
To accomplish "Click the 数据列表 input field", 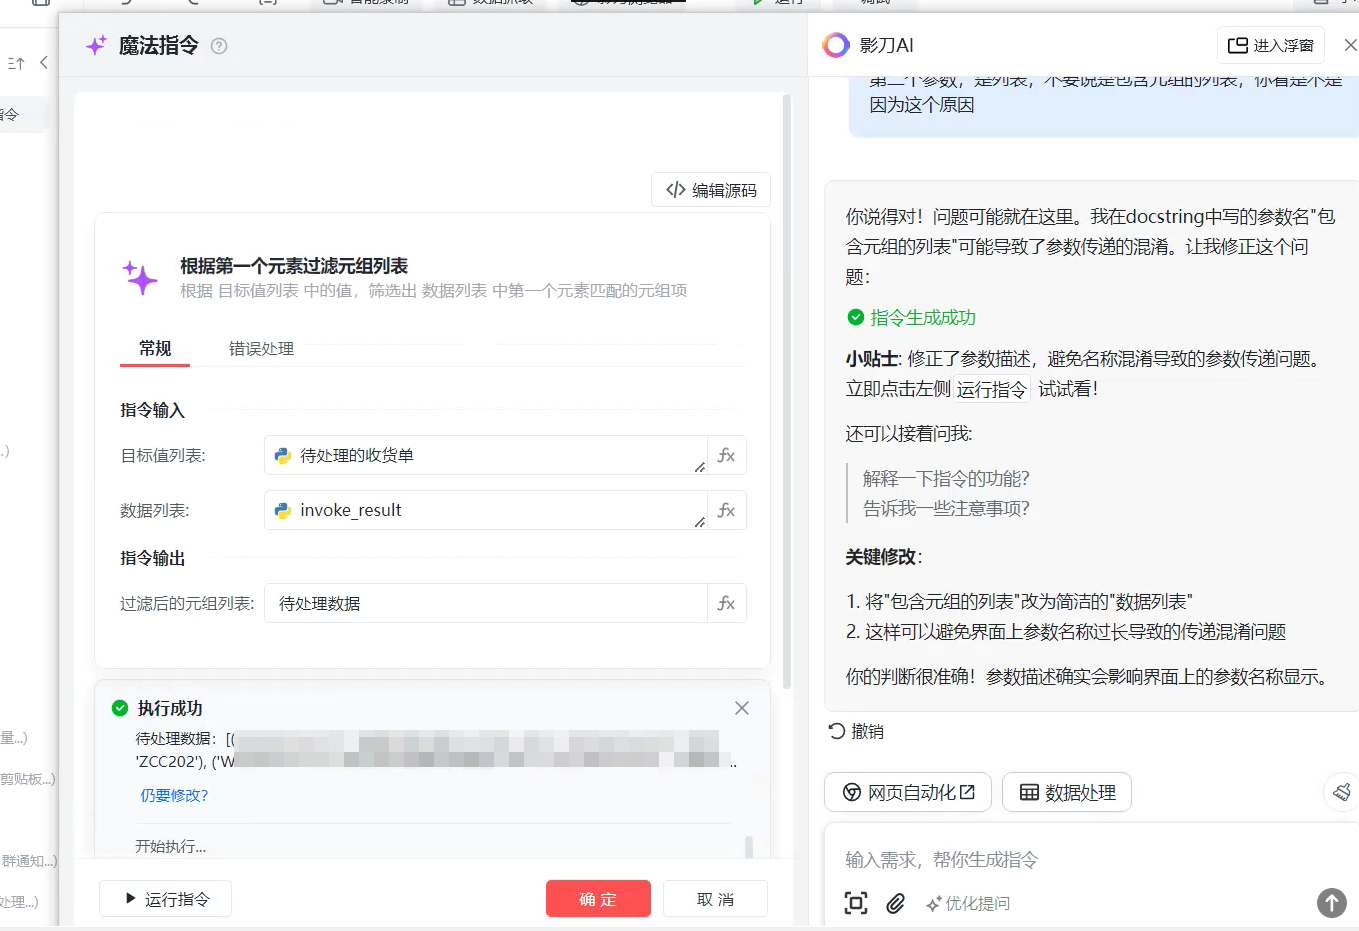I will tap(485, 510).
